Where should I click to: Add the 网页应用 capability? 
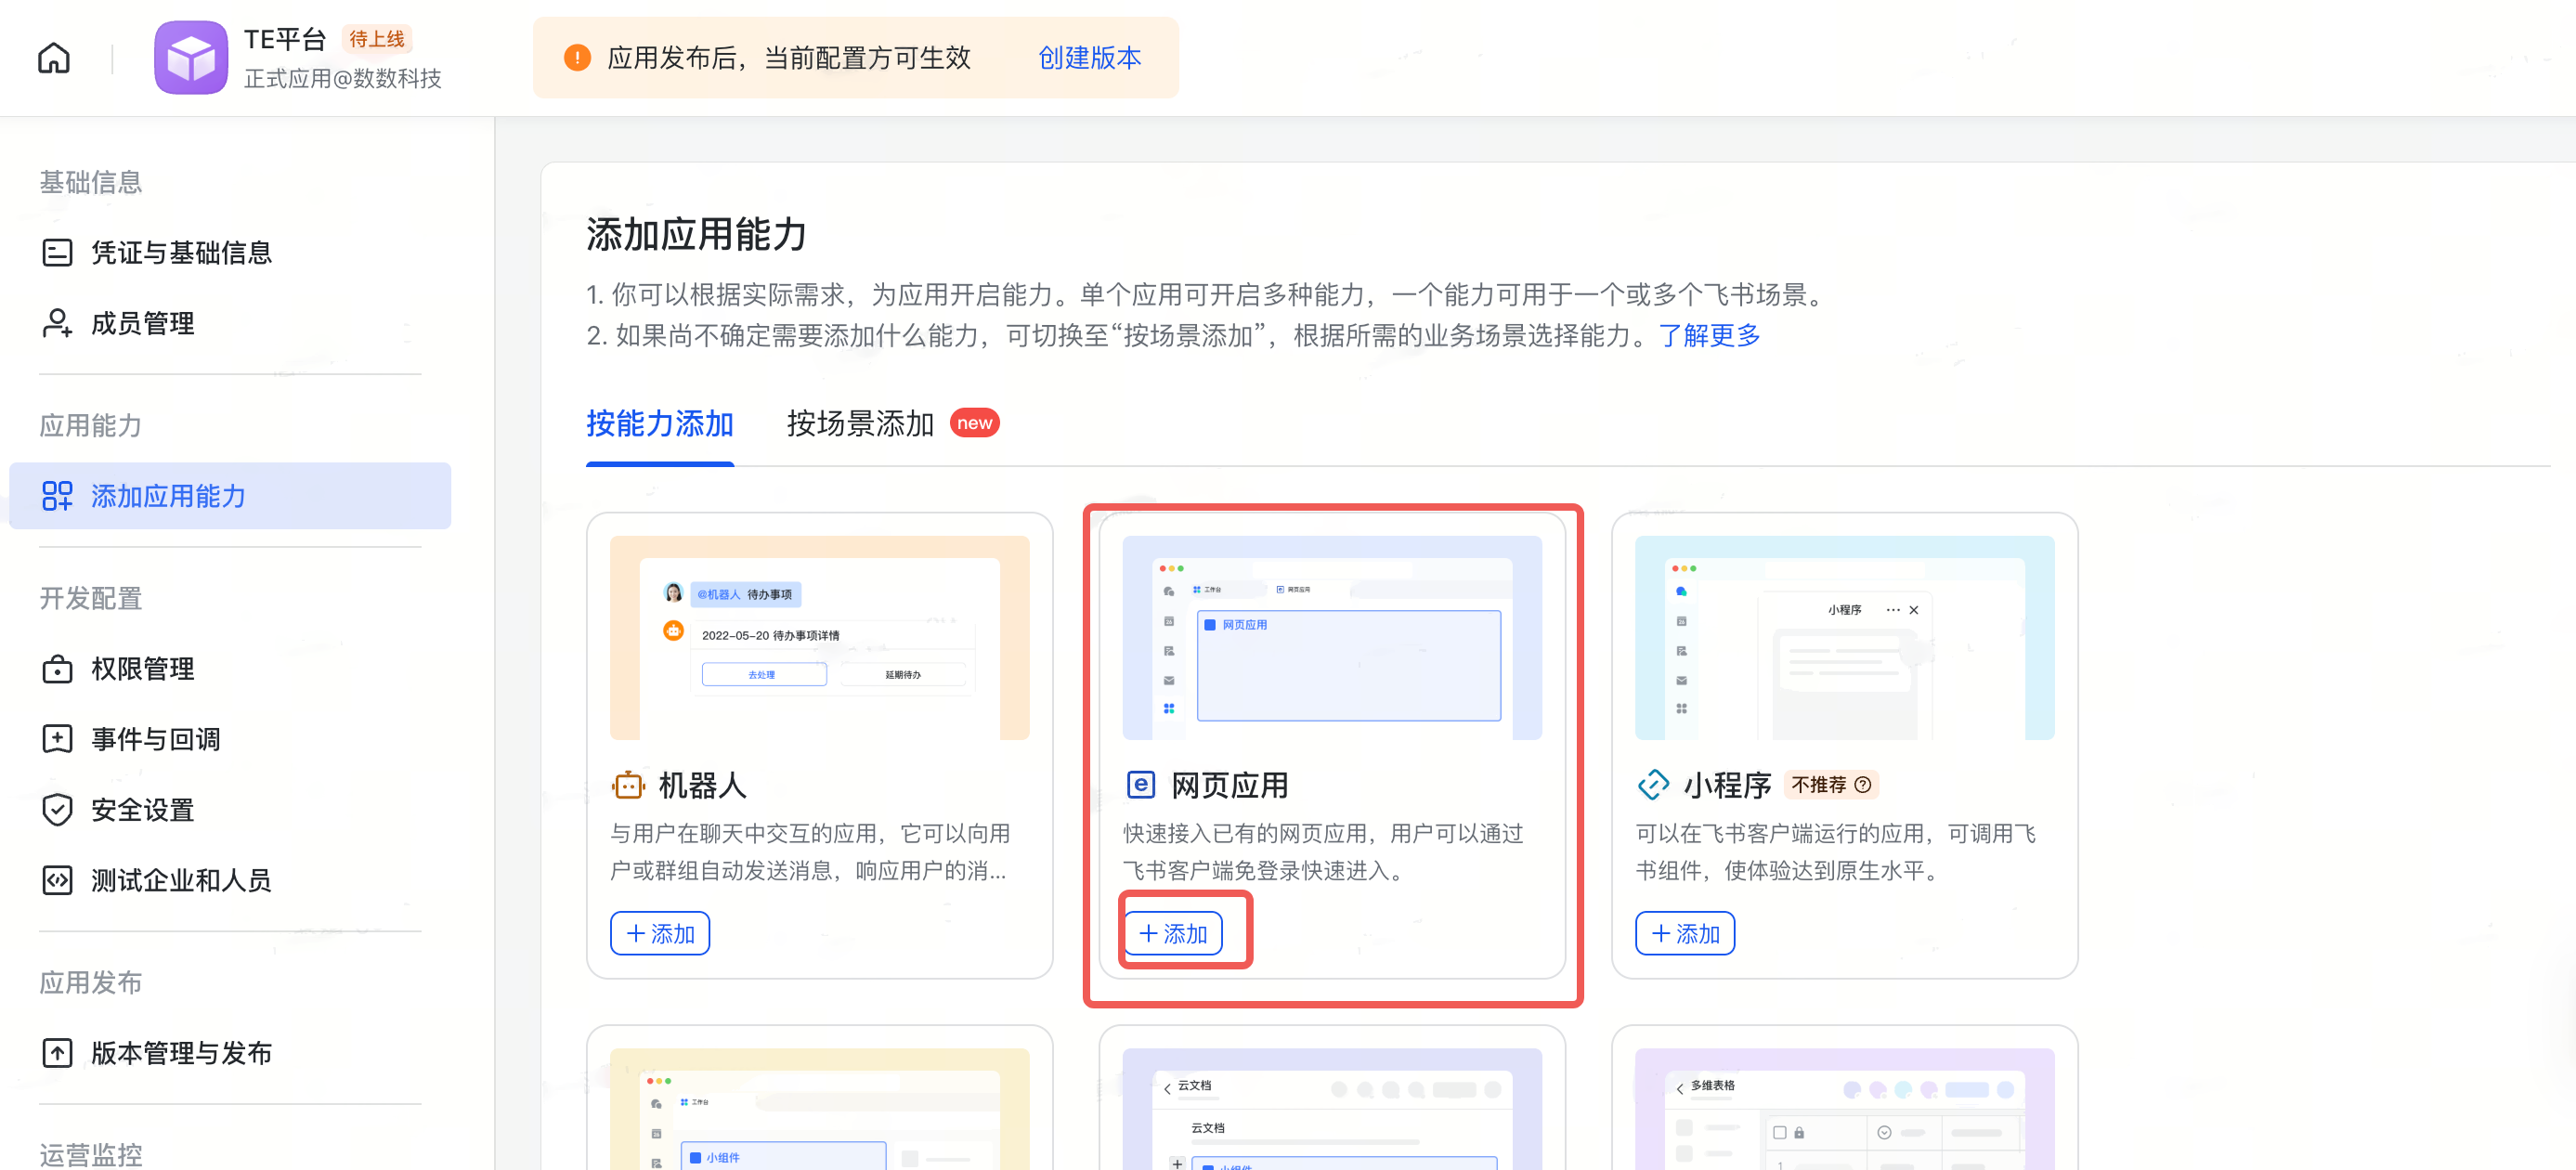pos(1173,933)
